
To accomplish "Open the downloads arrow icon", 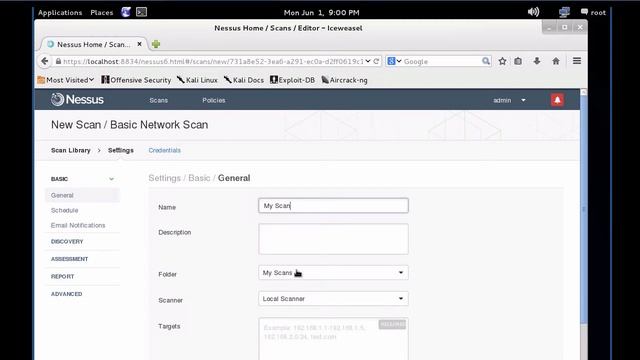I will [537, 61].
